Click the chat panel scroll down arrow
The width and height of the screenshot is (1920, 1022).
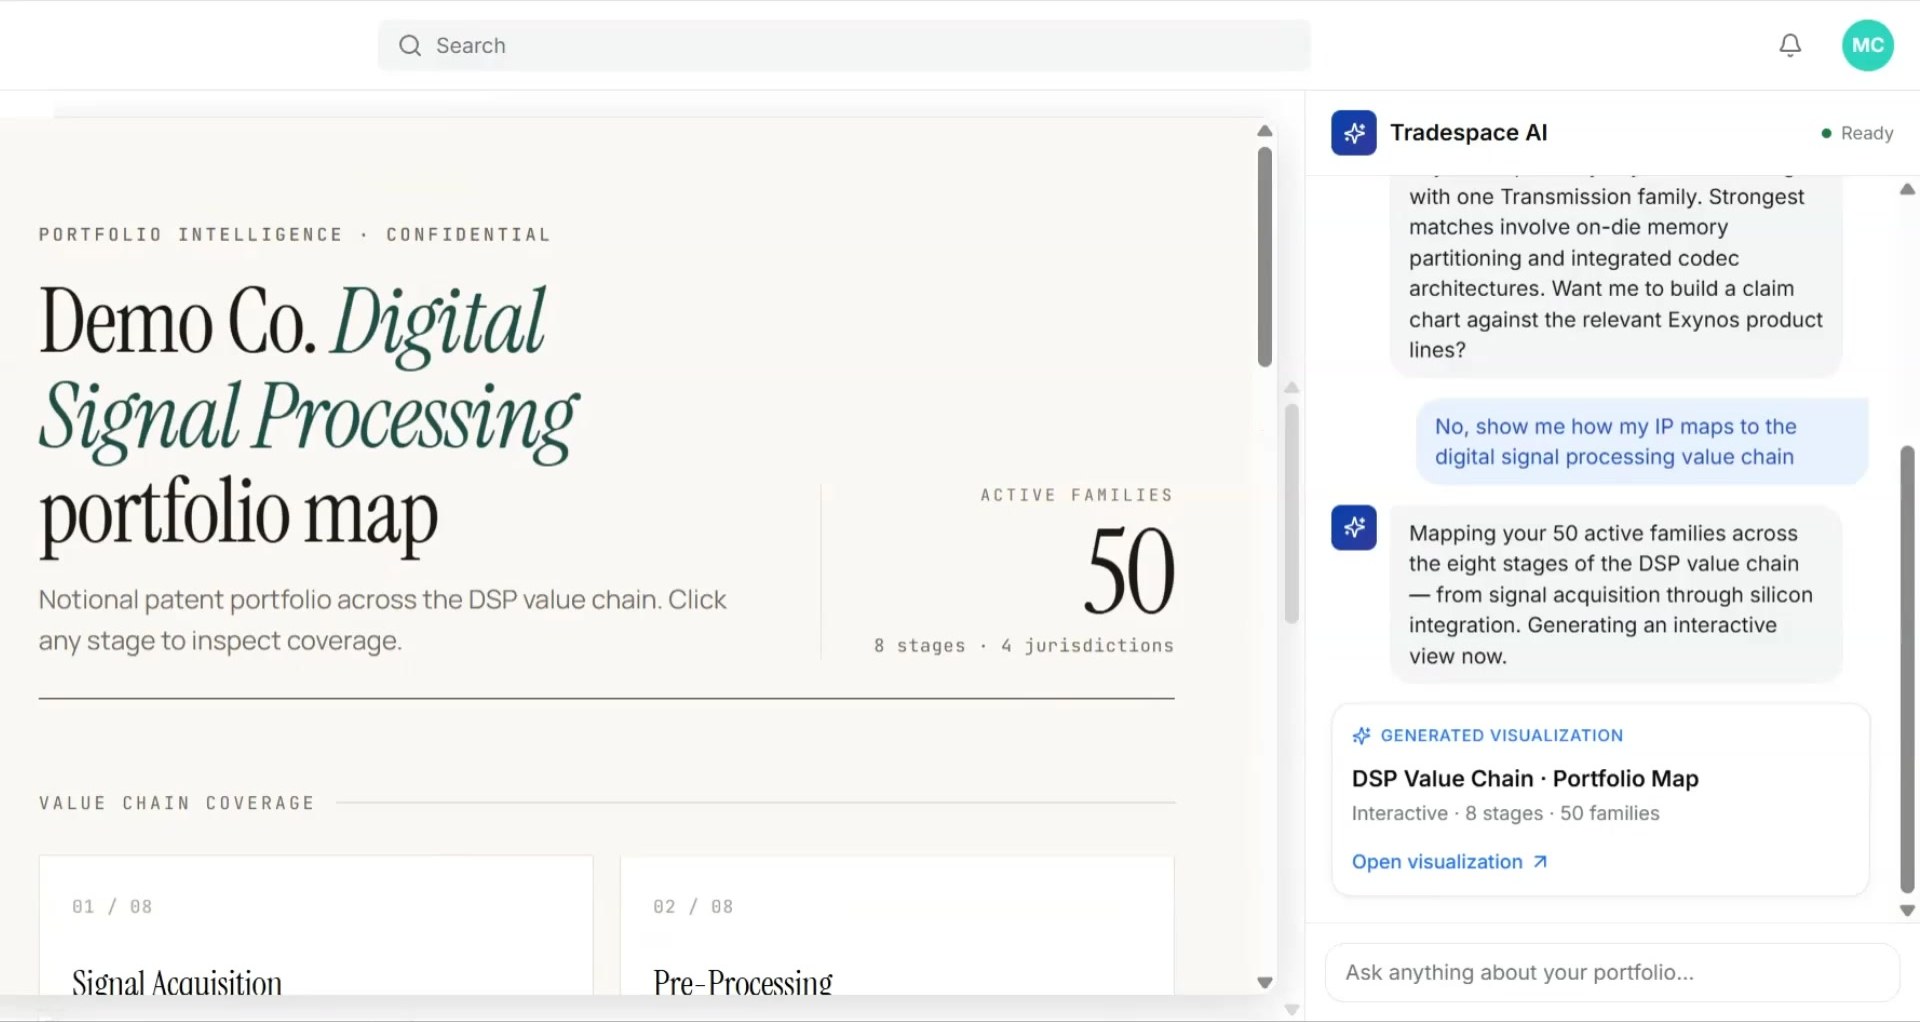click(x=1907, y=910)
